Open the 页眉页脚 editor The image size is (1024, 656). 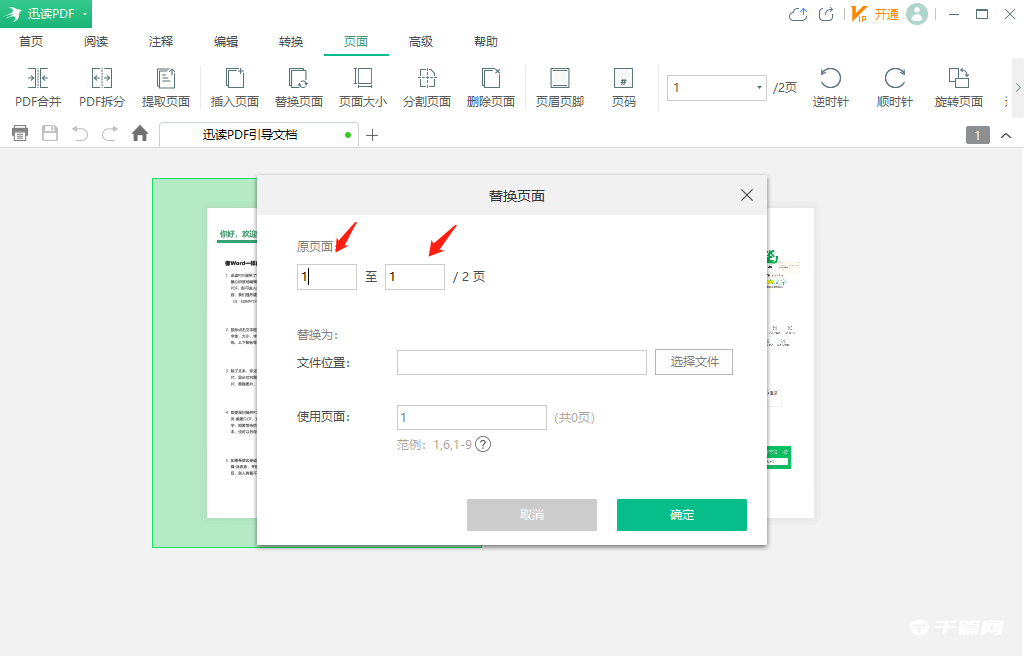pos(559,88)
